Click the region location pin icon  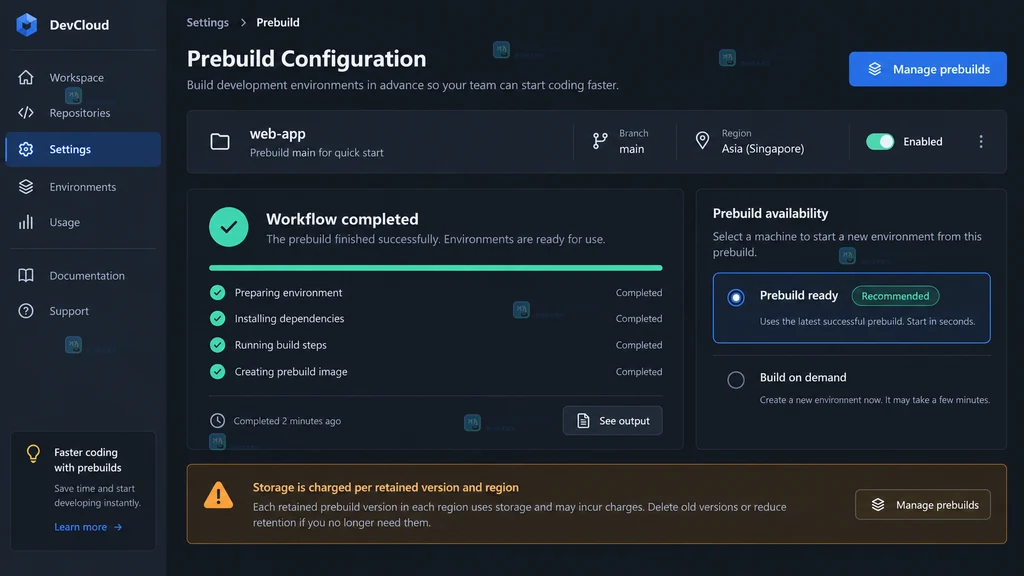pos(702,140)
